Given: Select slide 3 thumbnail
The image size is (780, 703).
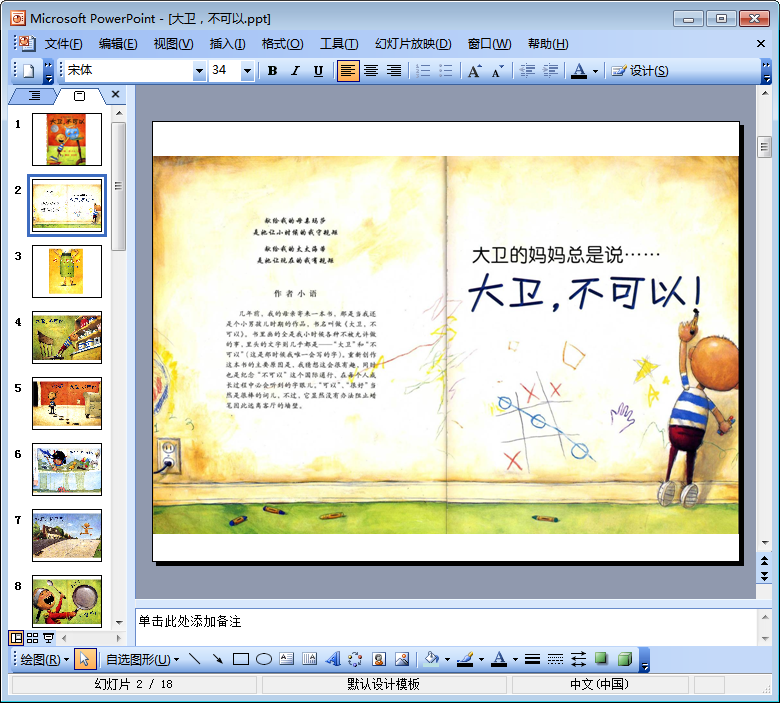Looking at the screenshot, I should (x=67, y=272).
